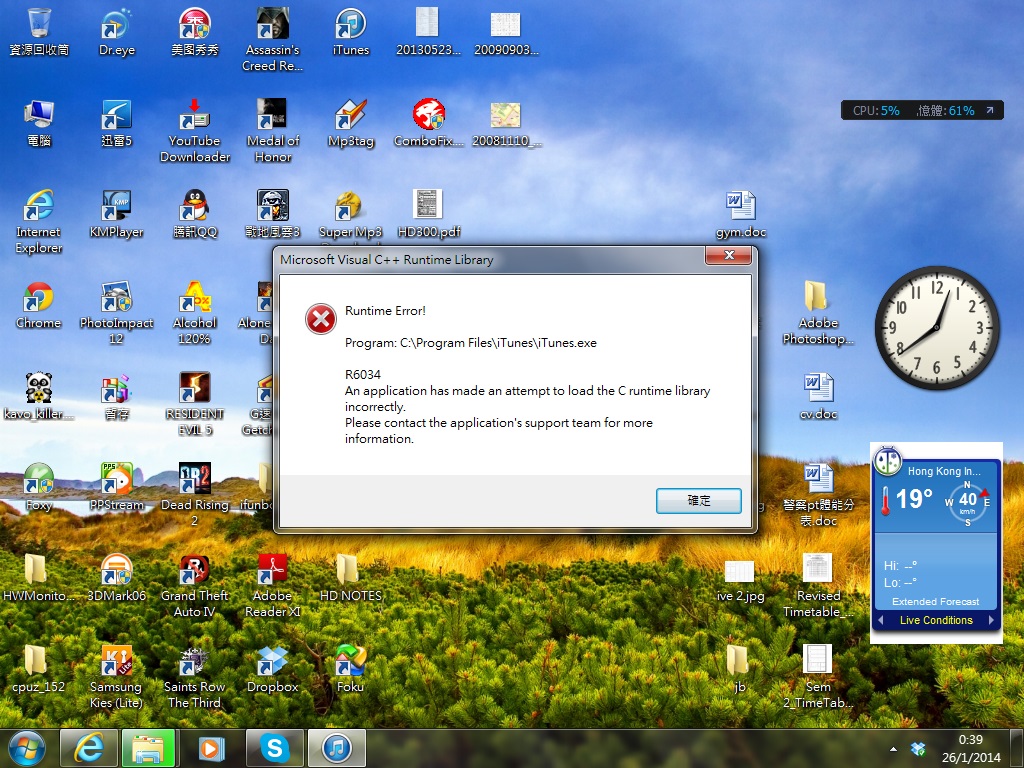Close the Visual C++ Runtime Library dialog

pyautogui.click(x=729, y=255)
